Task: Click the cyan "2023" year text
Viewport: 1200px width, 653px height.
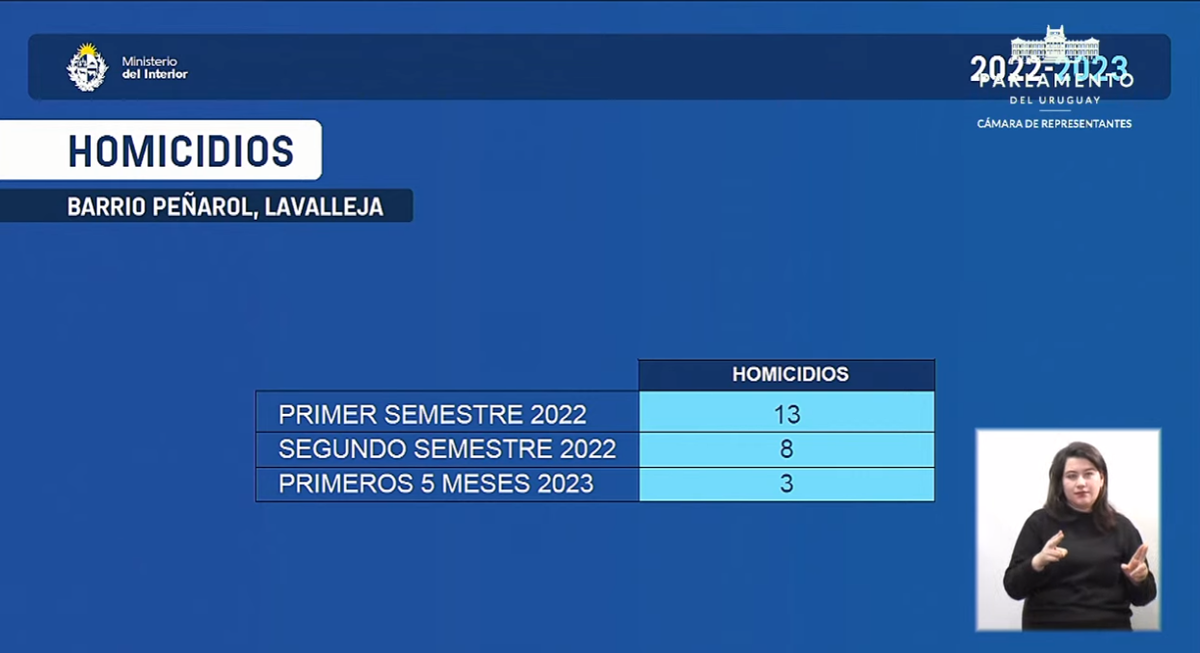Action: click(x=1095, y=68)
